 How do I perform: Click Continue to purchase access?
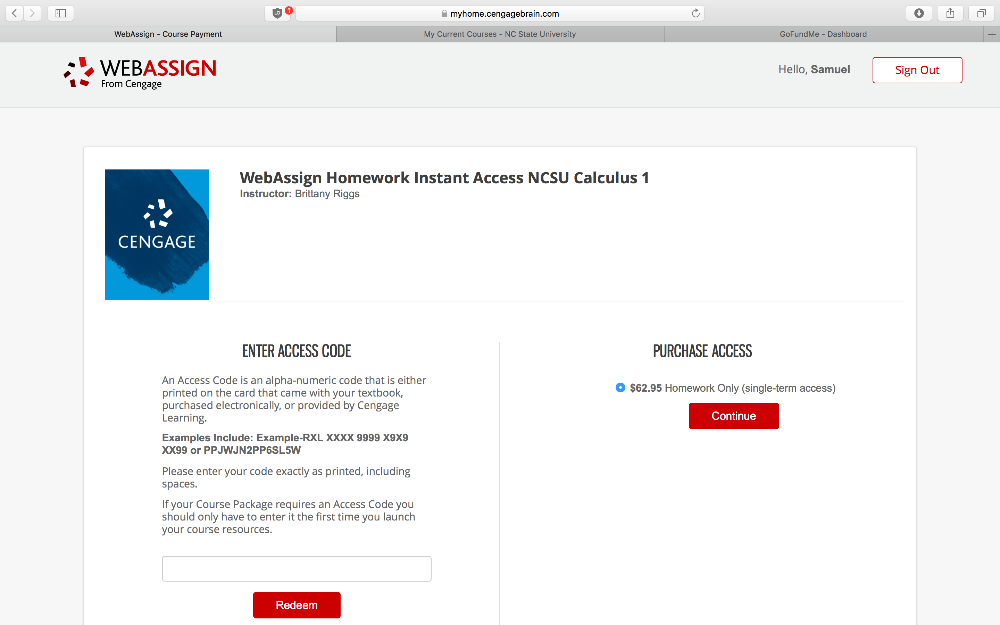733,416
